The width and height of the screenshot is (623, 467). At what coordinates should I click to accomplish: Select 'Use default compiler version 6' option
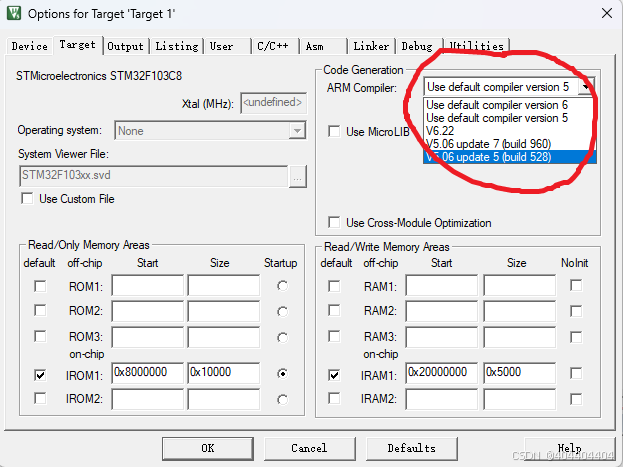coord(509,105)
